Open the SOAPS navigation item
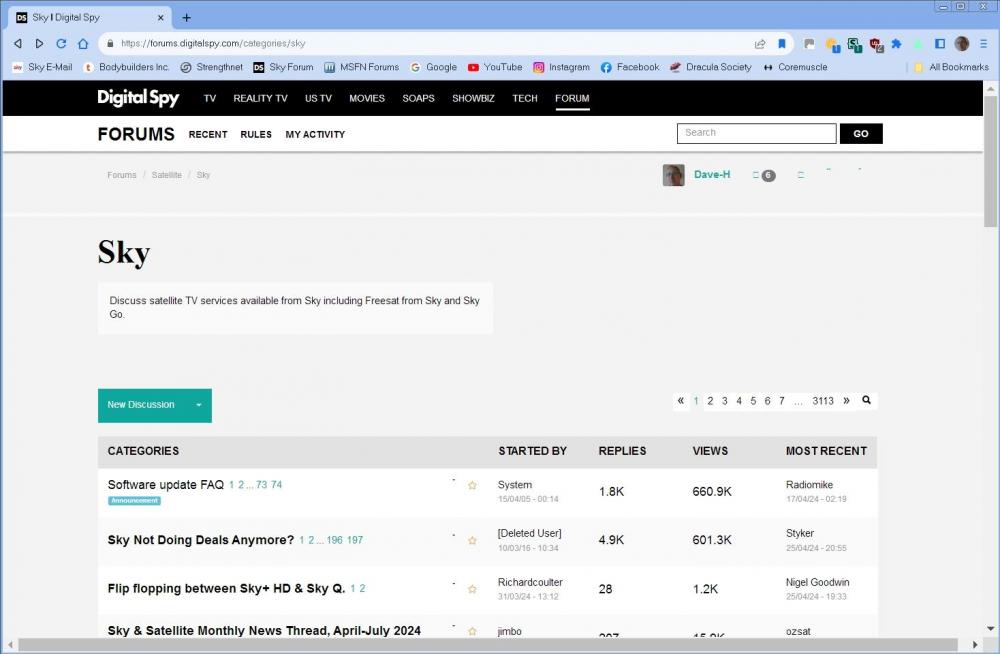The image size is (1000, 654). click(x=418, y=98)
